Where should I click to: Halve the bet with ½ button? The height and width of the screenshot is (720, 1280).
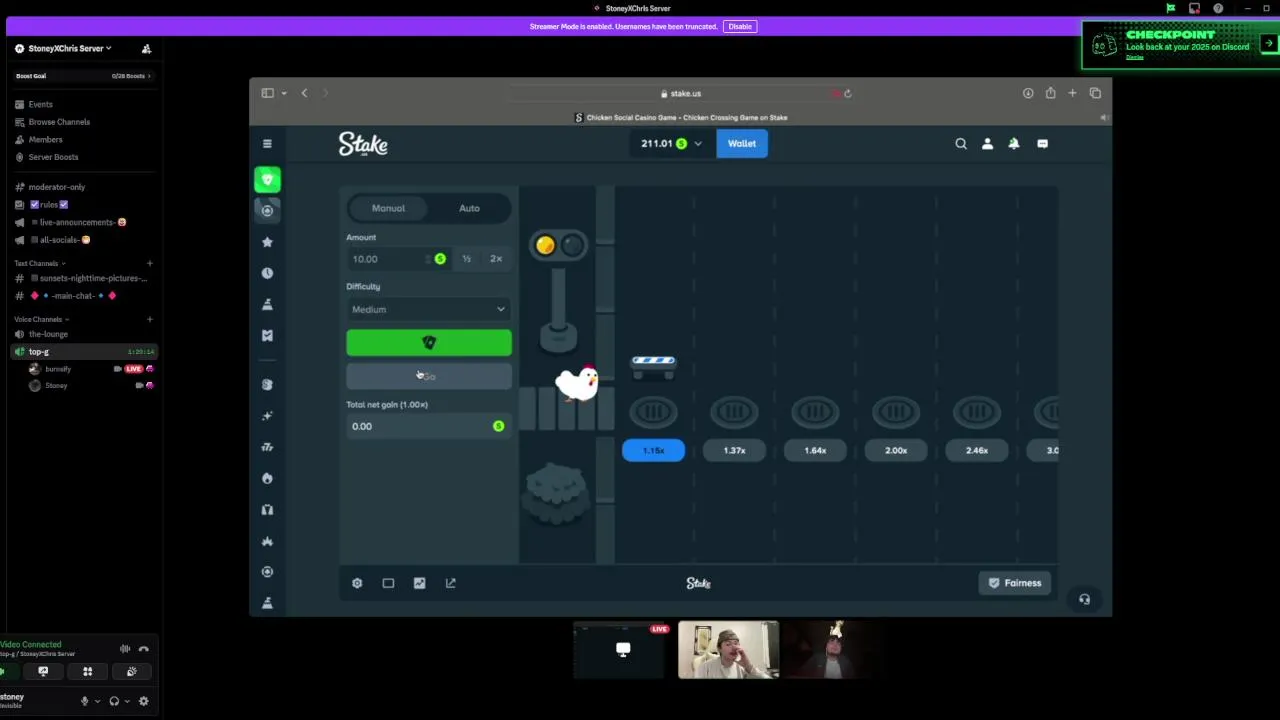point(466,259)
